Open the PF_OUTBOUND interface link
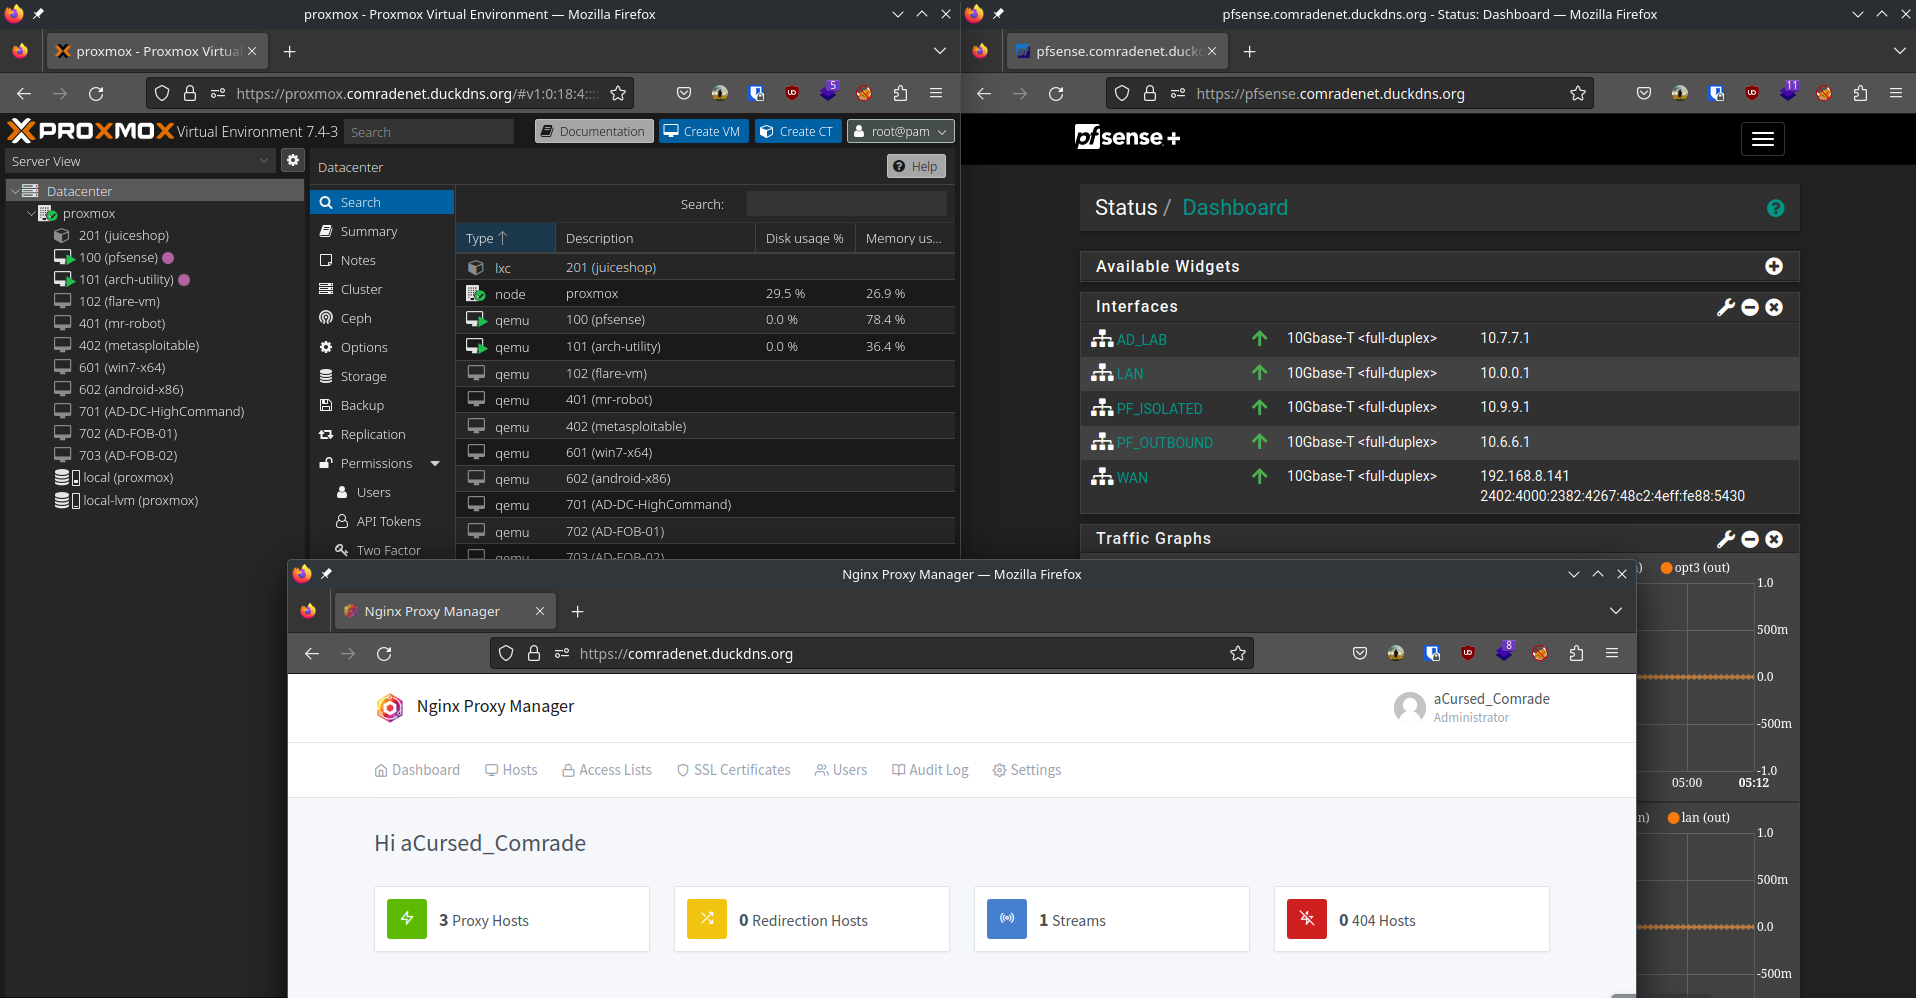 (1165, 442)
